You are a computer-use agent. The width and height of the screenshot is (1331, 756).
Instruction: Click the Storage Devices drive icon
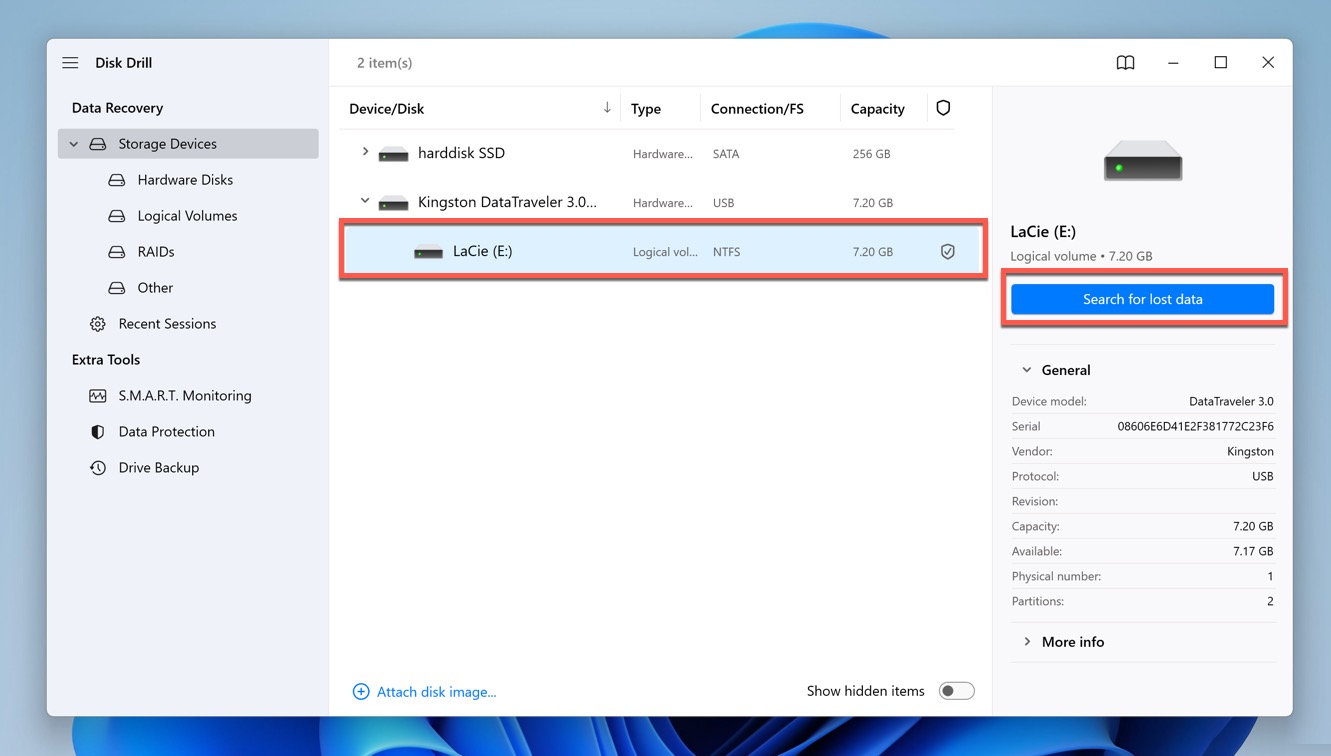click(97, 144)
